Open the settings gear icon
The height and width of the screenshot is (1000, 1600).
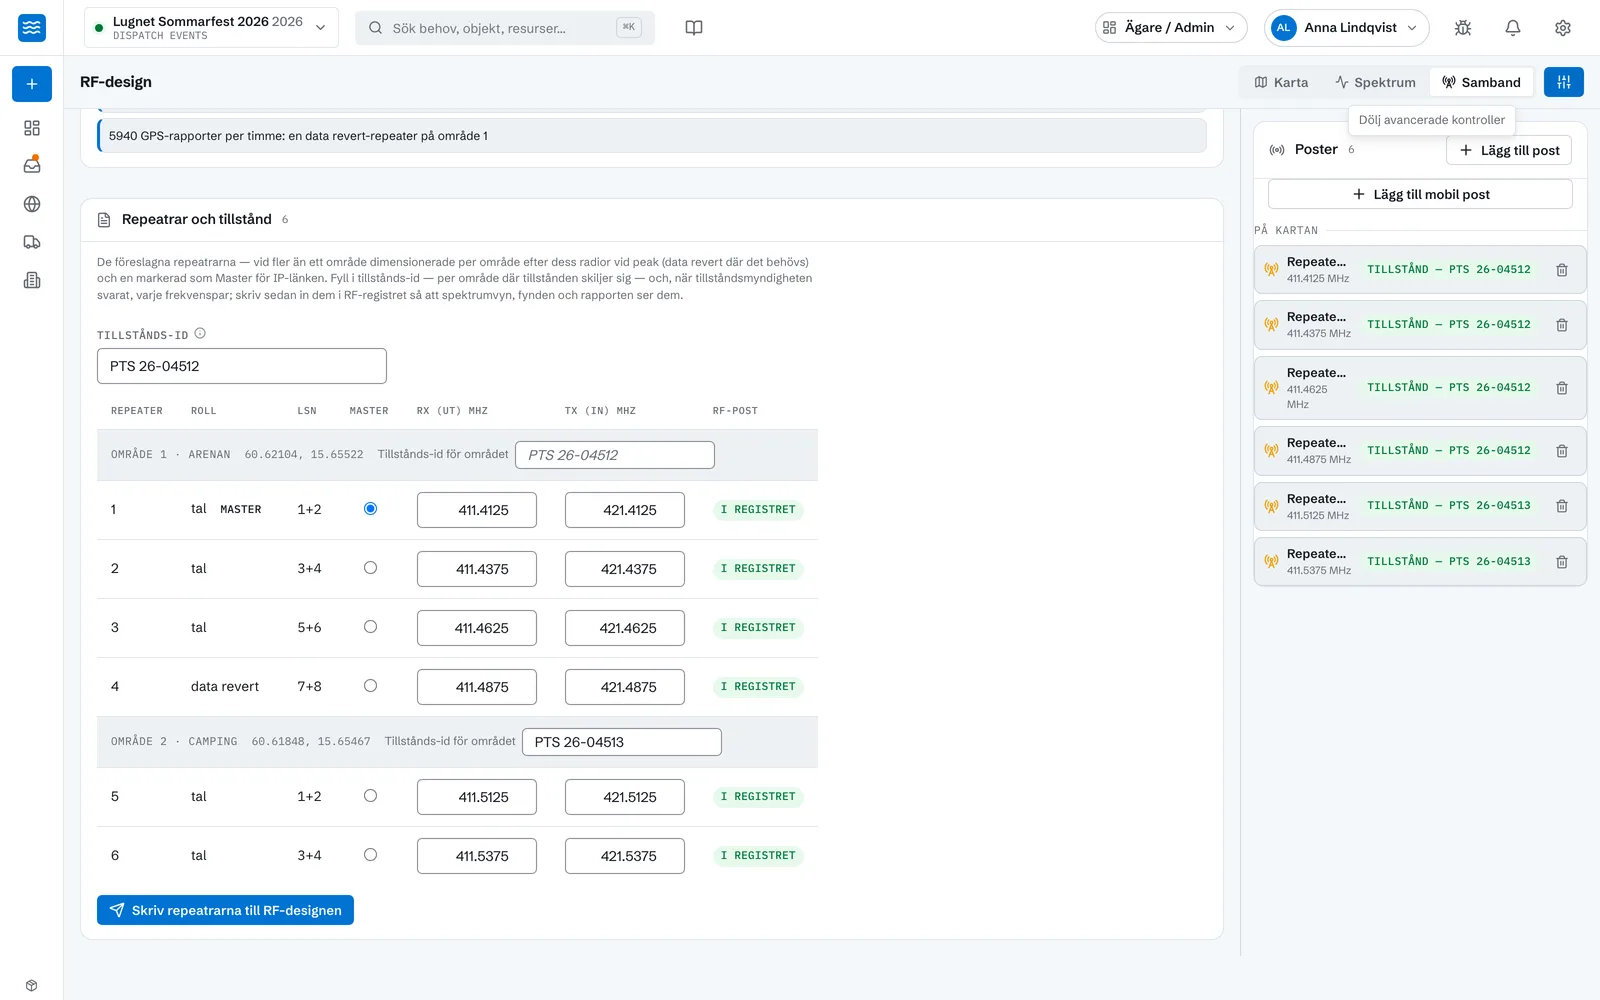pos(1563,28)
